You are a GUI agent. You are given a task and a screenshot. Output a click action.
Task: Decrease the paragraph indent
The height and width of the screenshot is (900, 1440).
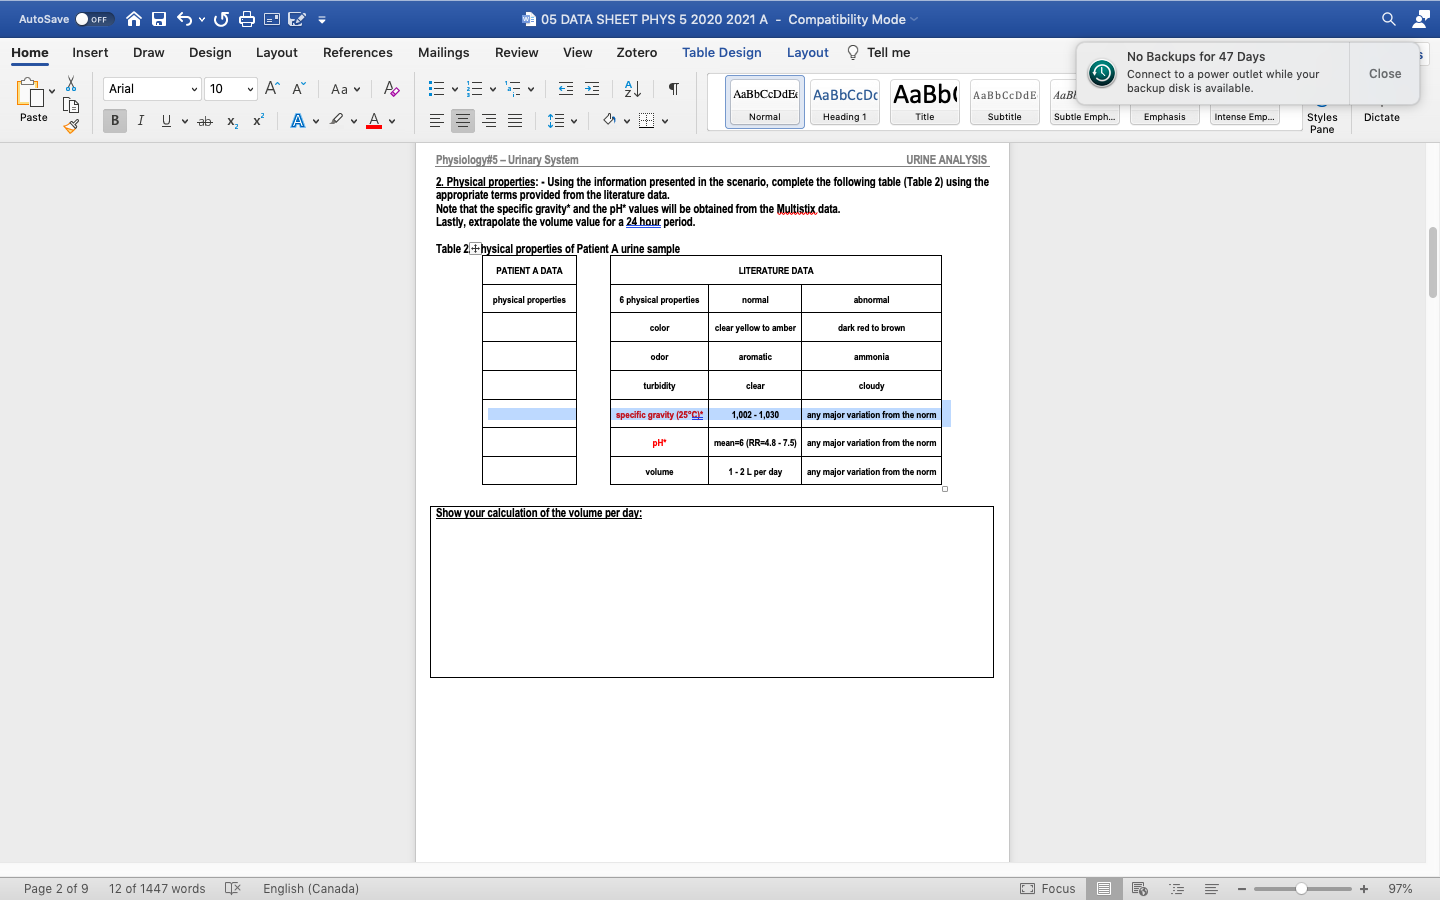[566, 89]
